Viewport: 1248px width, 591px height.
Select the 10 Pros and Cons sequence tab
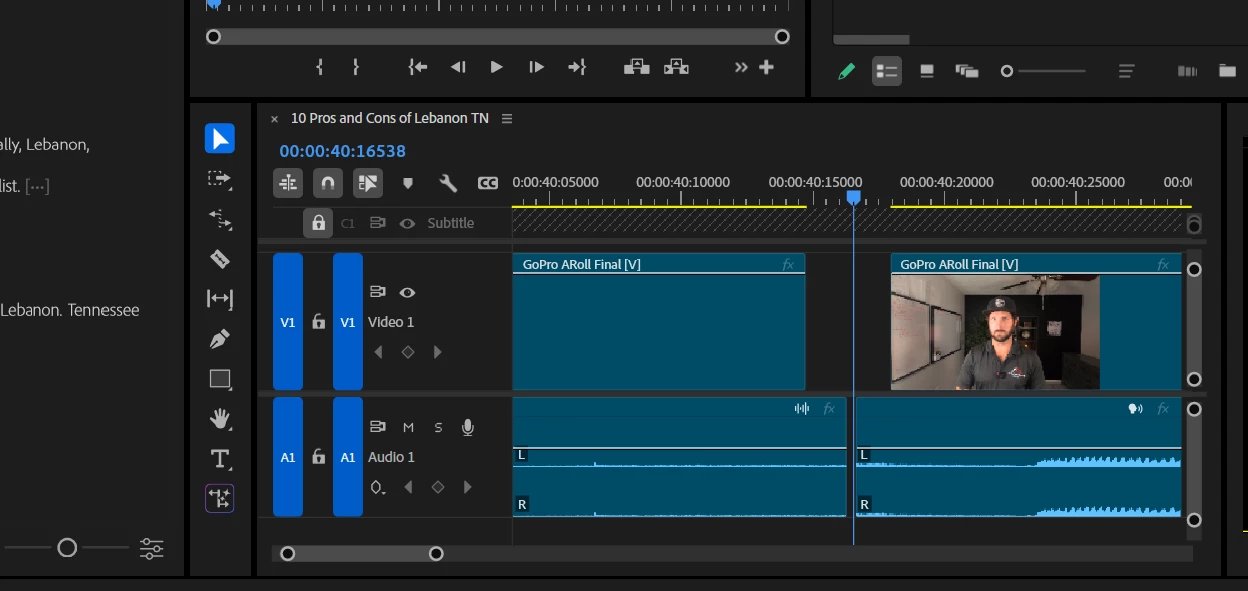(389, 118)
